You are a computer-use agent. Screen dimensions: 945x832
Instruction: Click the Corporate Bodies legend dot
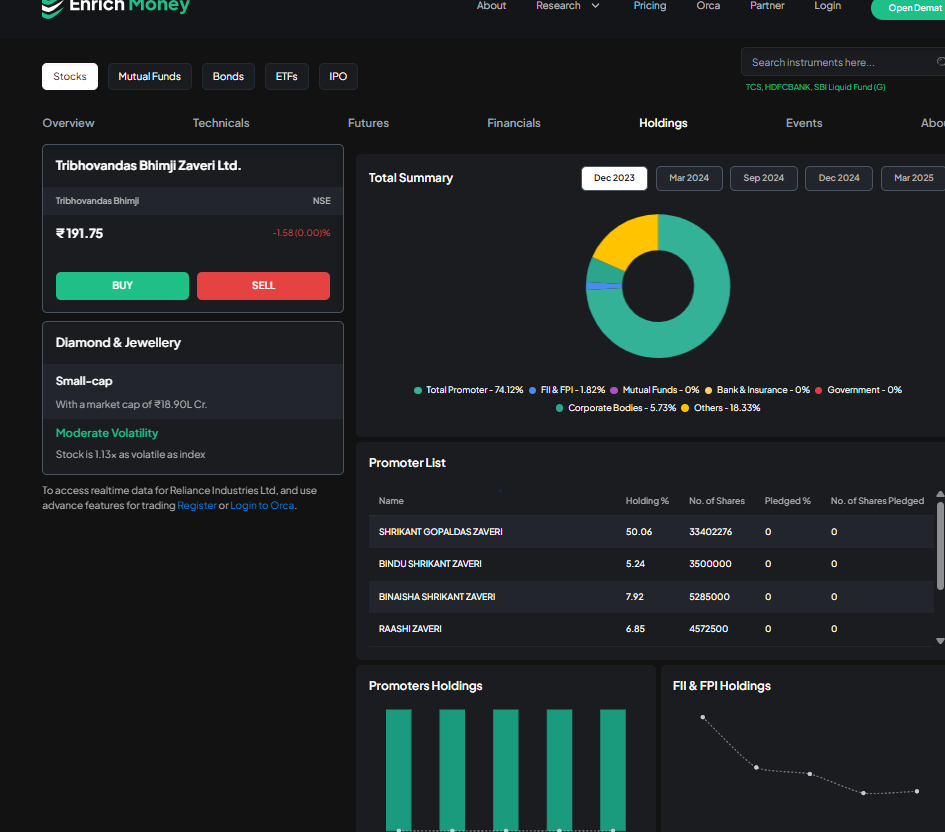pos(559,408)
